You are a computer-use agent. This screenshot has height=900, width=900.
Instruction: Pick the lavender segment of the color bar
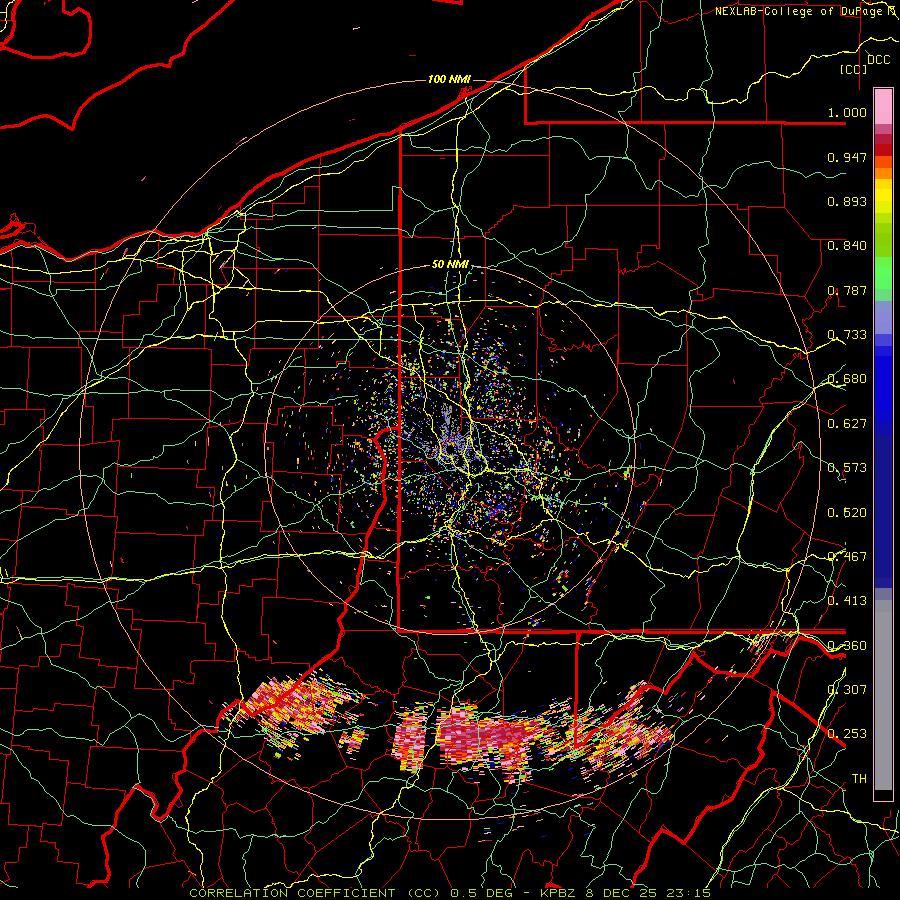(x=883, y=317)
